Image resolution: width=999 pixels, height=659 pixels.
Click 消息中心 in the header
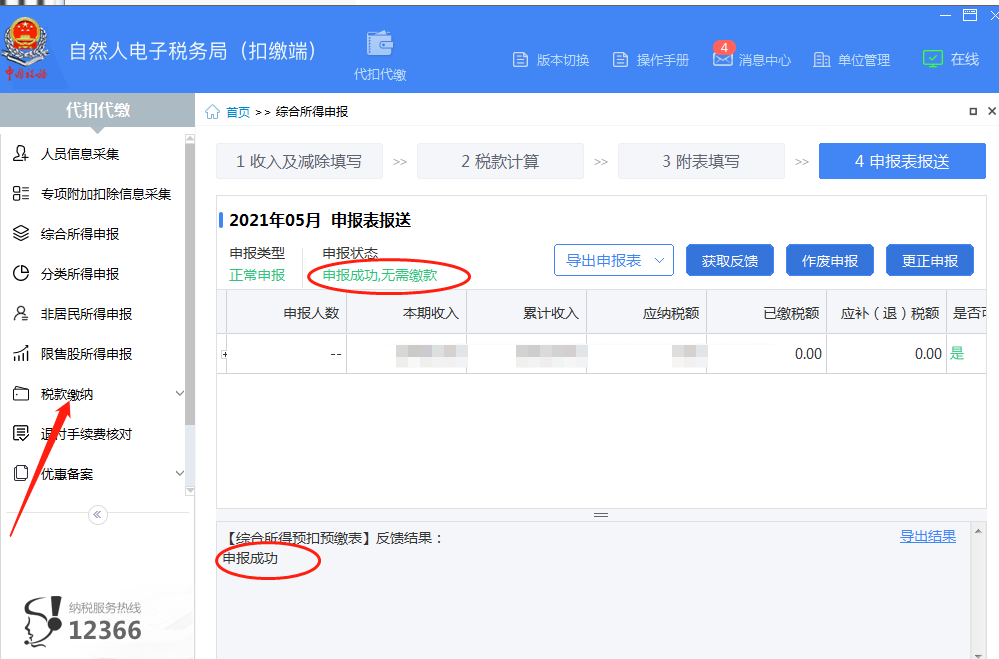click(x=765, y=60)
